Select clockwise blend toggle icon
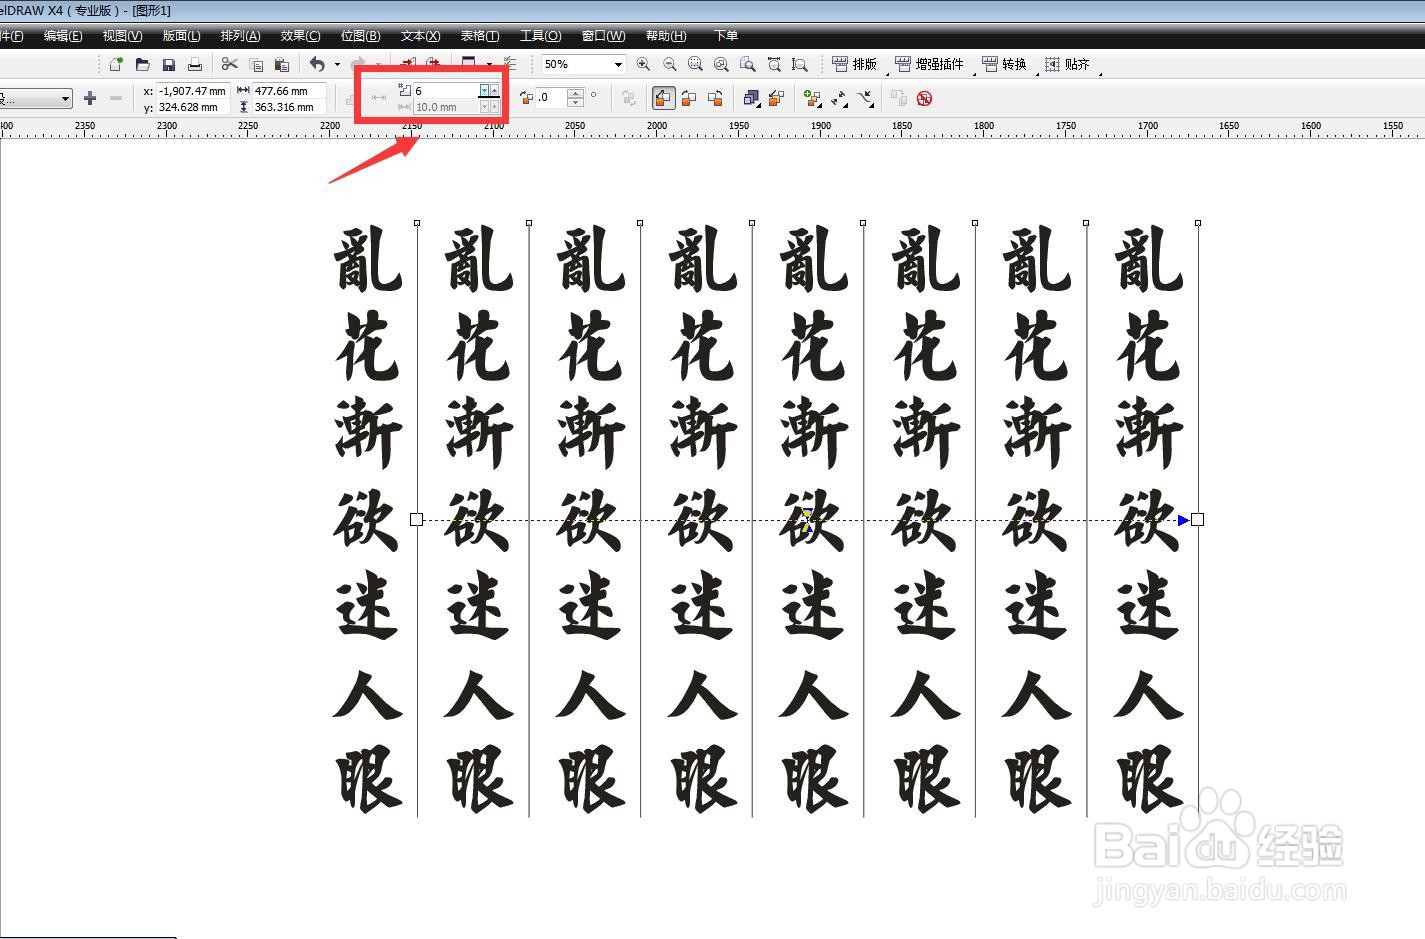Image resolution: width=1425 pixels, height=939 pixels. click(689, 98)
